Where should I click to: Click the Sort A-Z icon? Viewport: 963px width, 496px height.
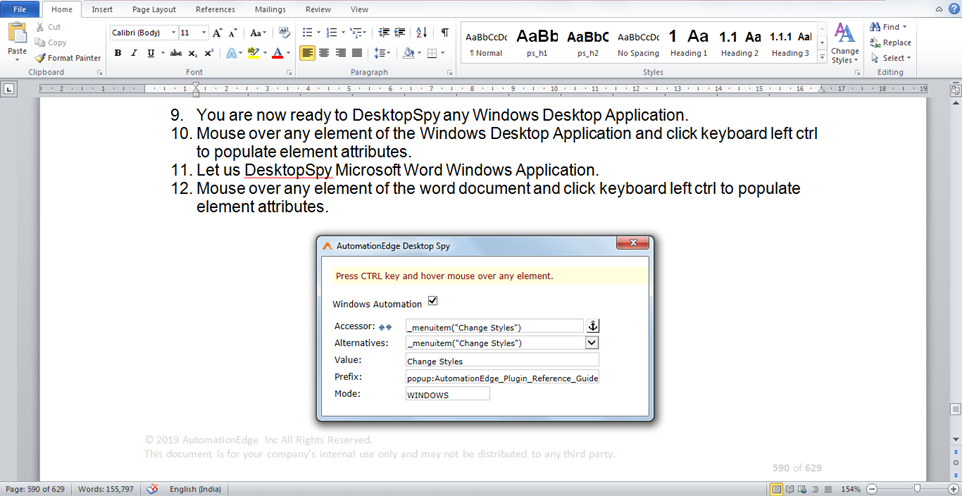(421, 33)
